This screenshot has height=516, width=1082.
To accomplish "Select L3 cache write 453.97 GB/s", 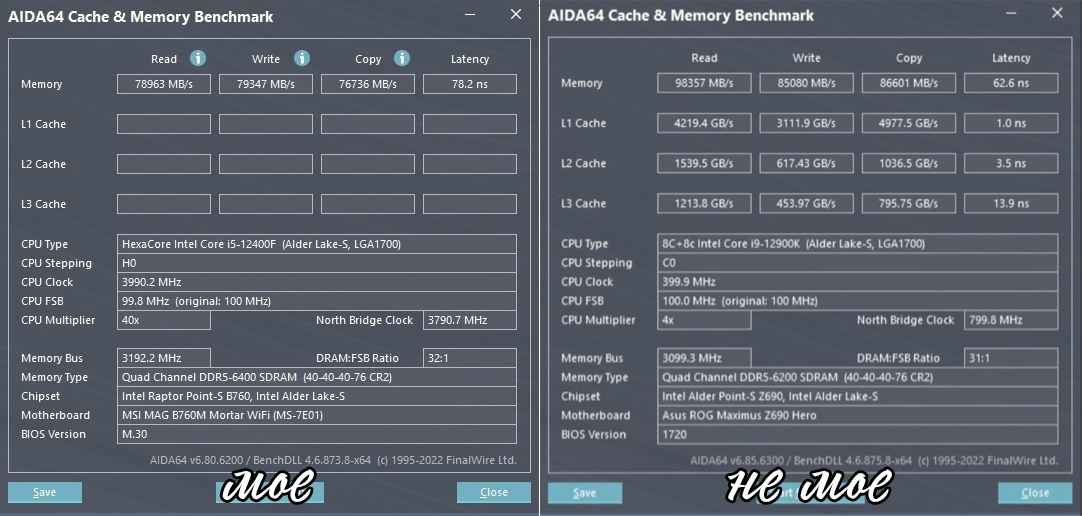I will coord(807,203).
